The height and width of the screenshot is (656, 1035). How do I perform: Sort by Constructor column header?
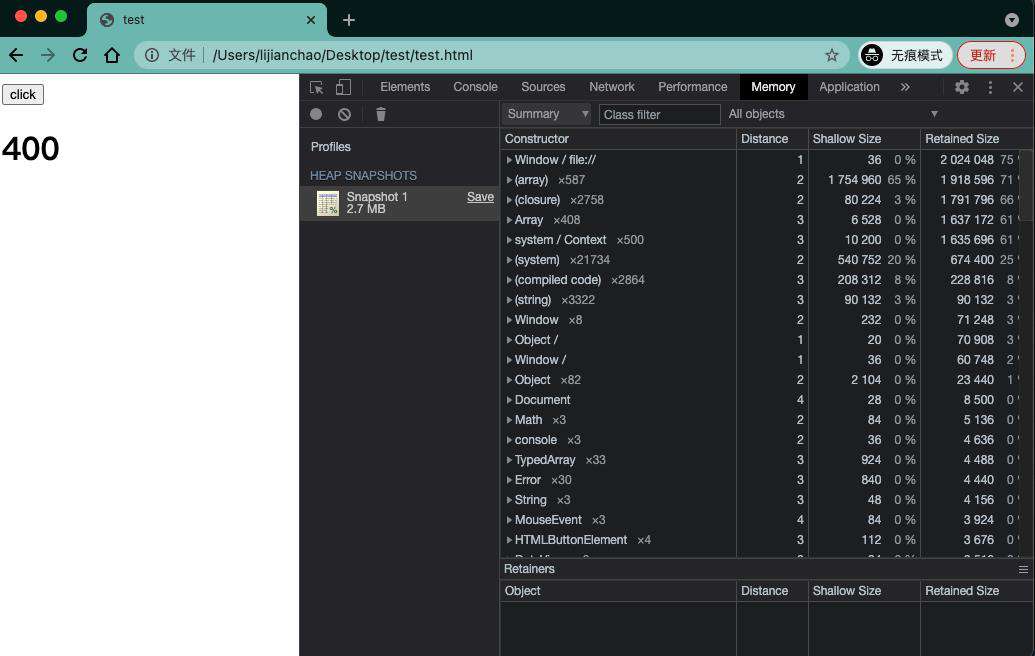tap(618, 139)
